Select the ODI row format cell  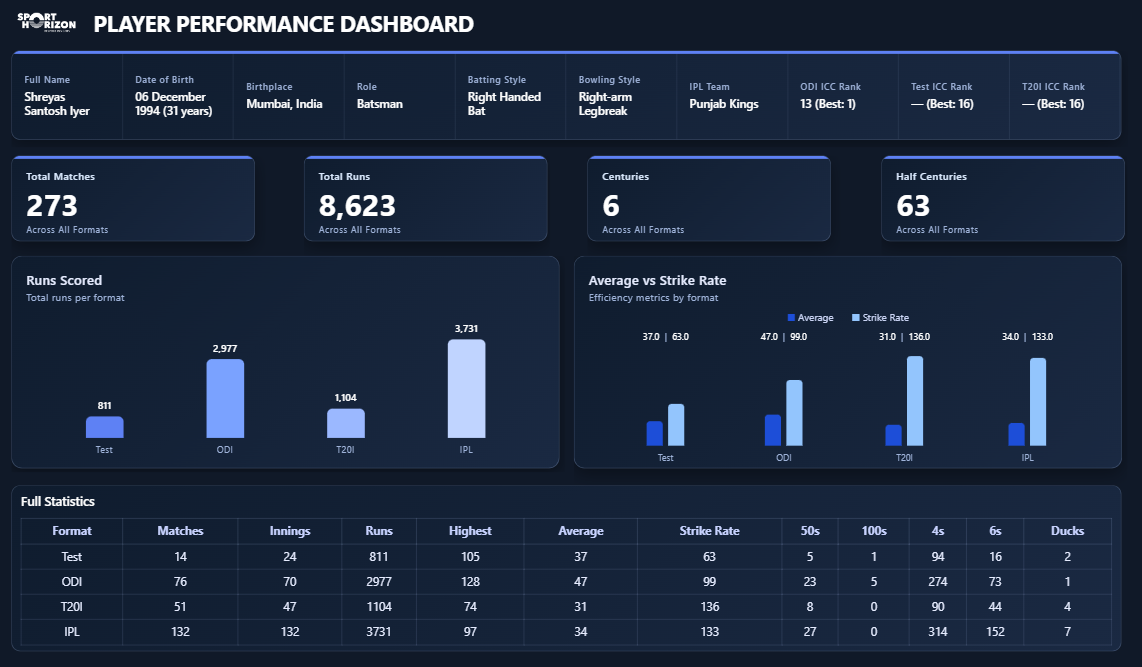click(71, 582)
